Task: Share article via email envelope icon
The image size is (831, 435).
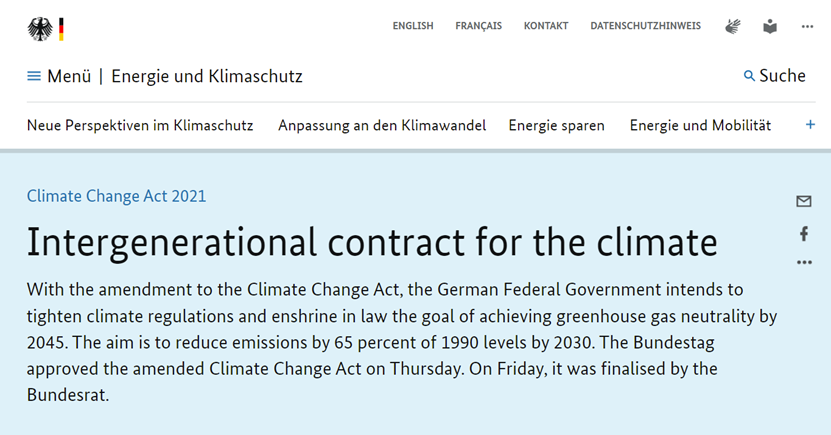Action: coord(804,201)
